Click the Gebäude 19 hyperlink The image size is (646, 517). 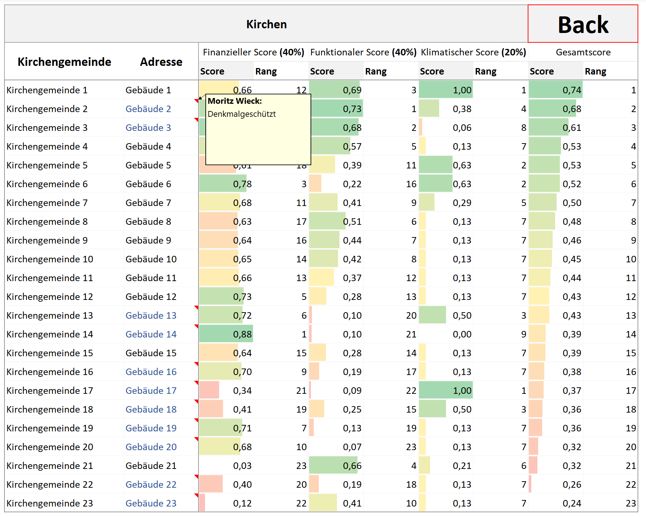pyautogui.click(x=151, y=428)
